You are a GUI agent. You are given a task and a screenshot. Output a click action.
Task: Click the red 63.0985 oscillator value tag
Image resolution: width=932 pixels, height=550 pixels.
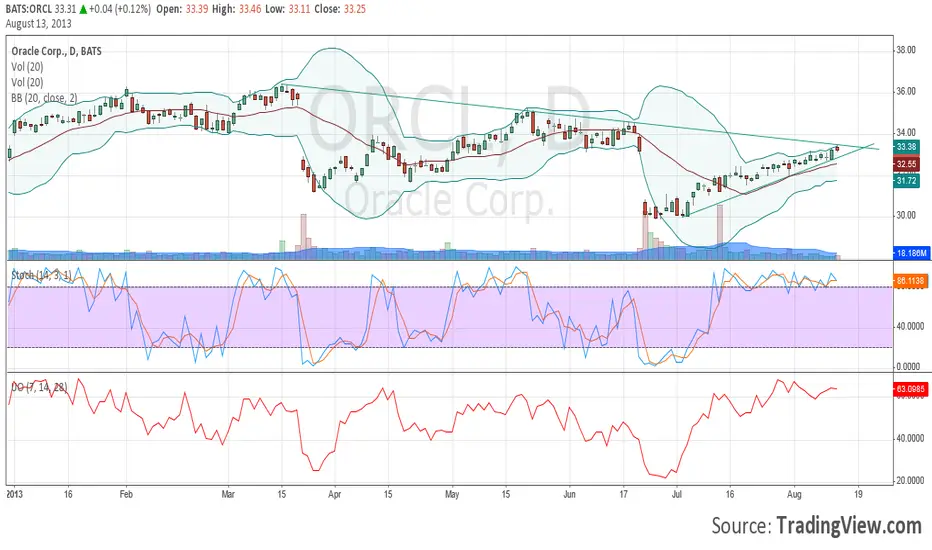(910, 389)
